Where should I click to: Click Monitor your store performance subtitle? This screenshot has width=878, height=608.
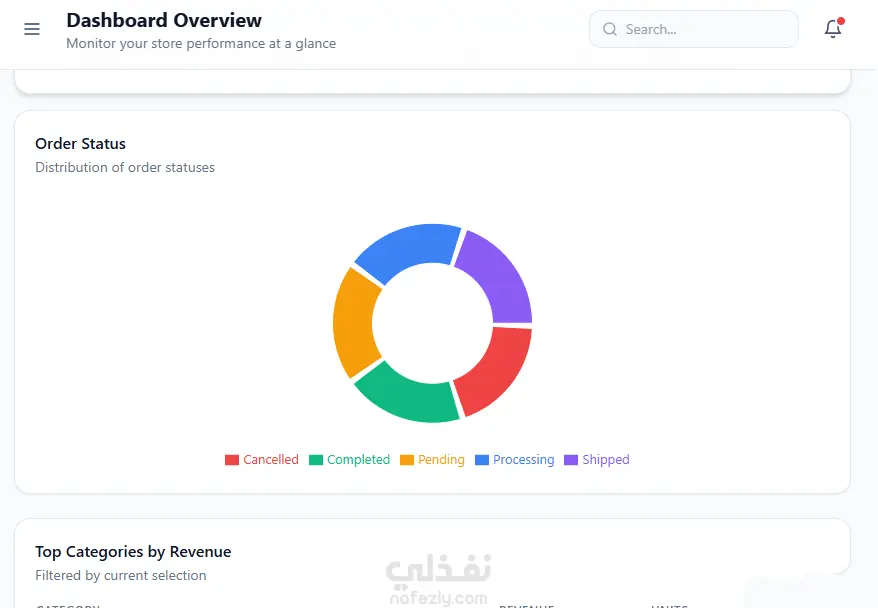click(x=201, y=44)
